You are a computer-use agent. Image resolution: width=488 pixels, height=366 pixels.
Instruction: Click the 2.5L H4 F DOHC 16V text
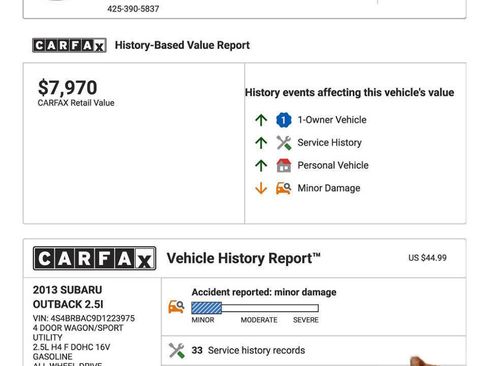click(71, 347)
